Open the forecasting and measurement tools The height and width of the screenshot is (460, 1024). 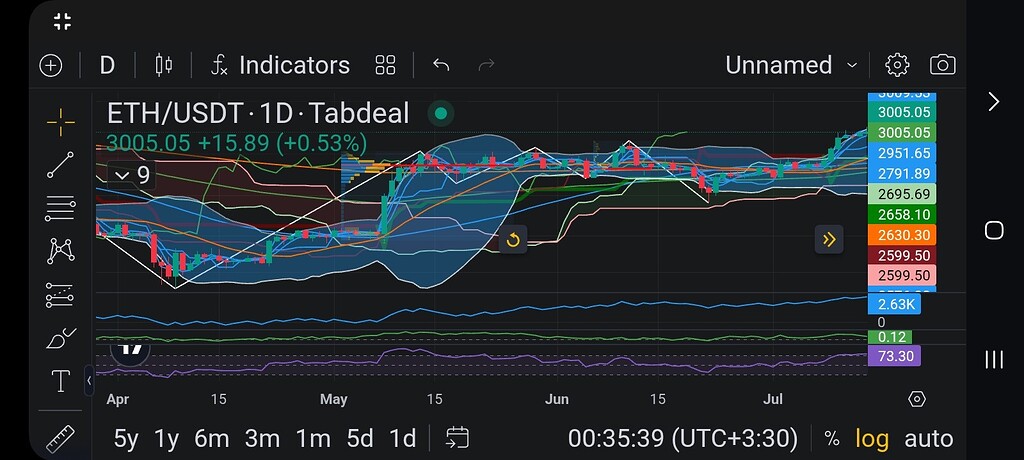(x=60, y=295)
